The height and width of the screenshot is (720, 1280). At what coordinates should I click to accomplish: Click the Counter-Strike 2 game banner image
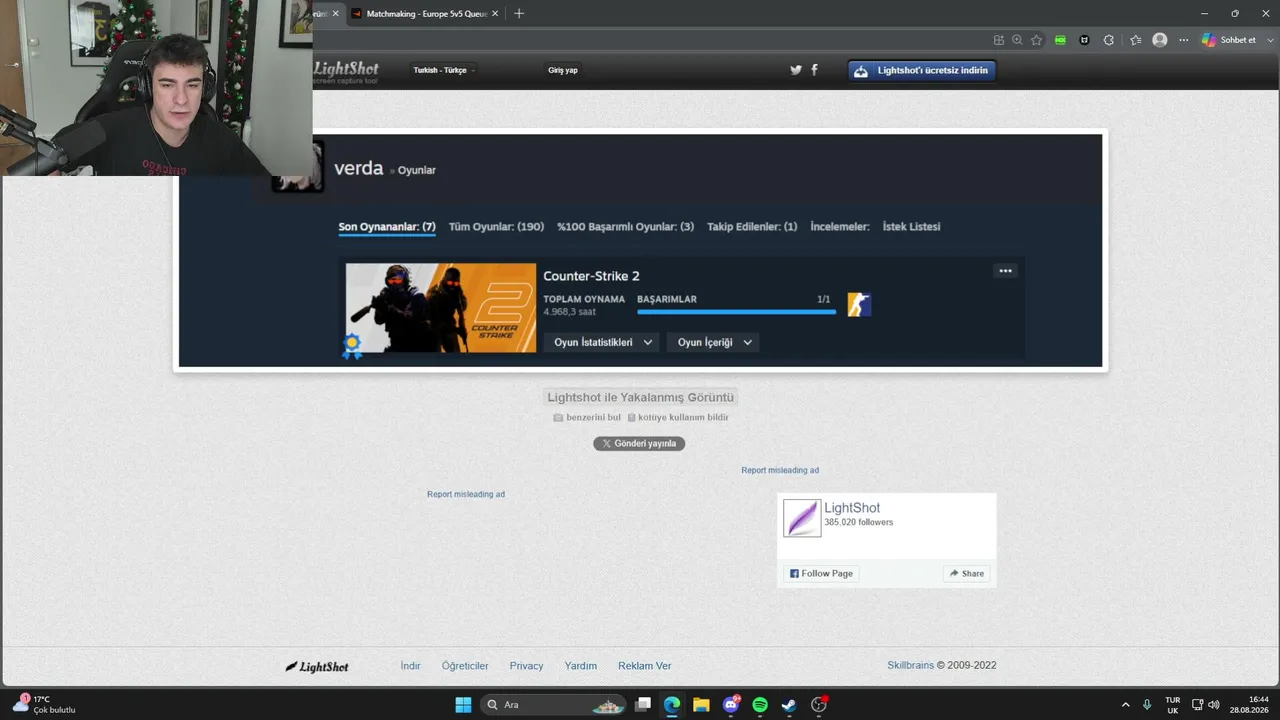441,308
